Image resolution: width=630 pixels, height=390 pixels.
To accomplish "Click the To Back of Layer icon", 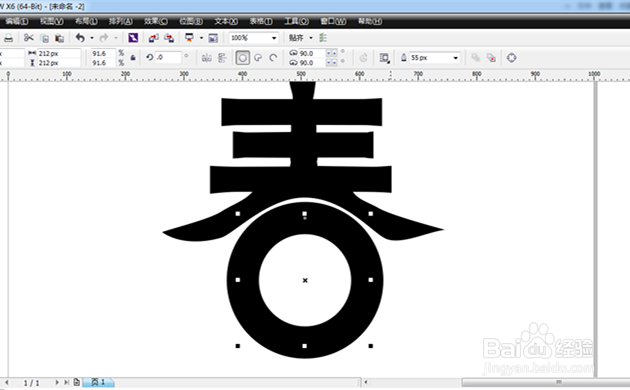I will pos(491,58).
